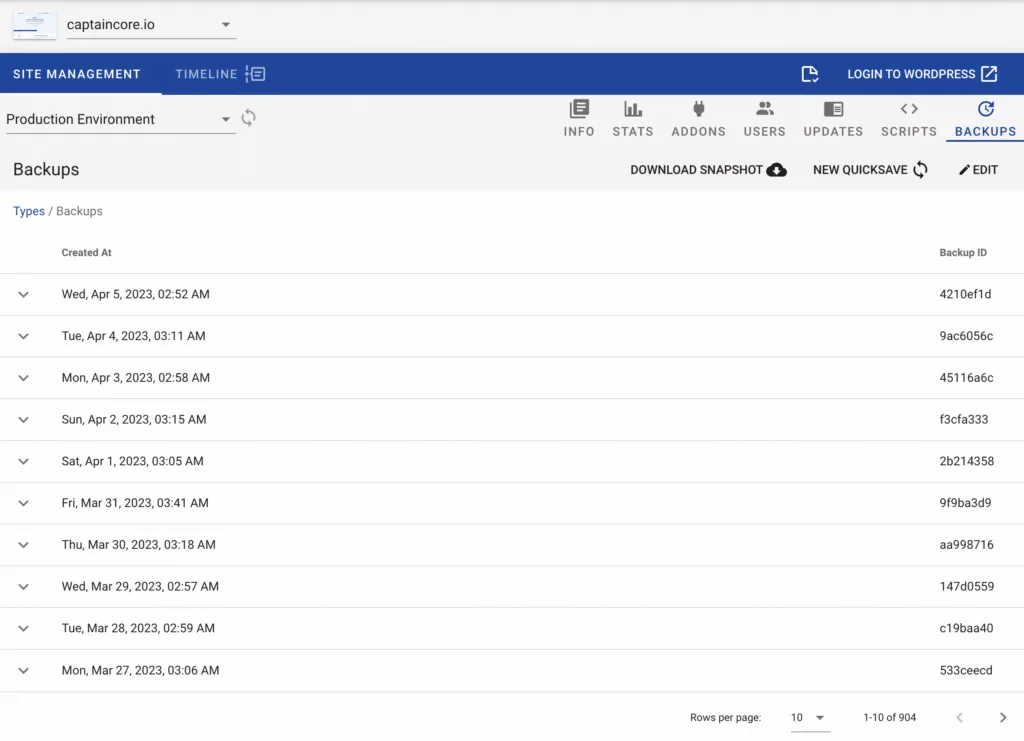
Task: Click the file export icon beside Login
Action: pos(810,73)
